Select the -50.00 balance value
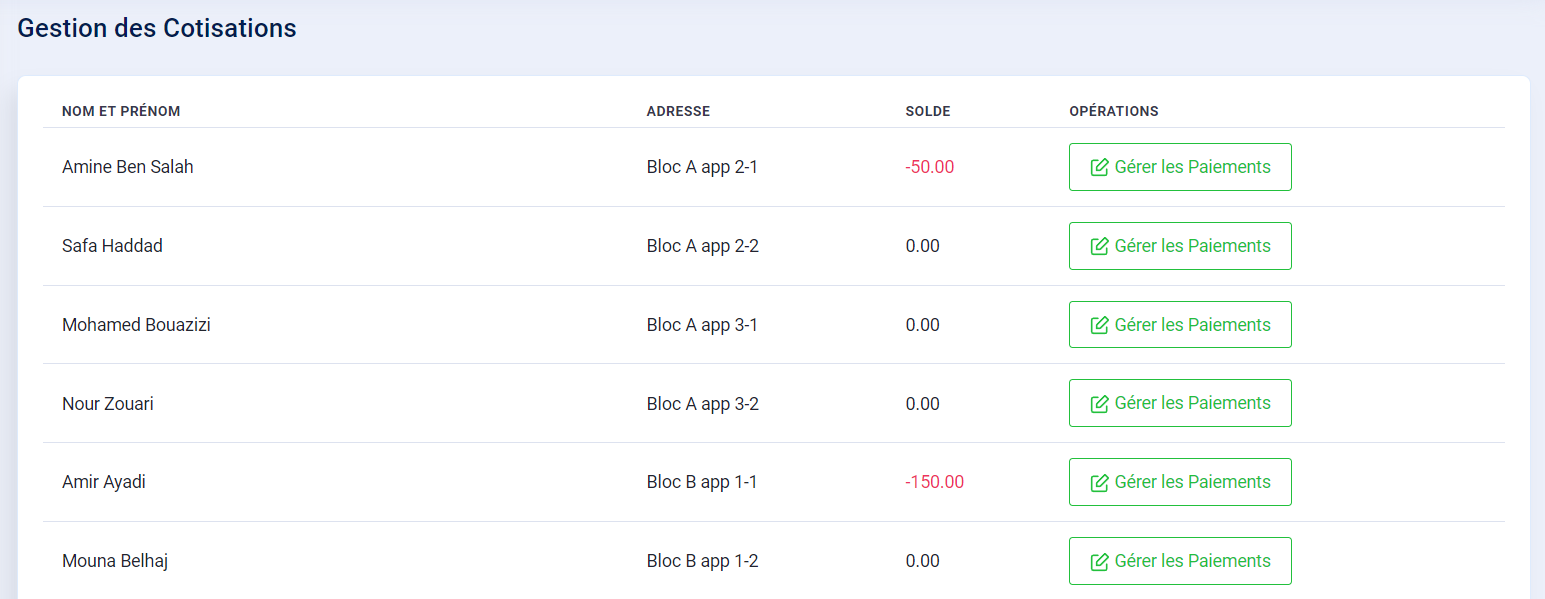The width and height of the screenshot is (1545, 599). (930, 167)
